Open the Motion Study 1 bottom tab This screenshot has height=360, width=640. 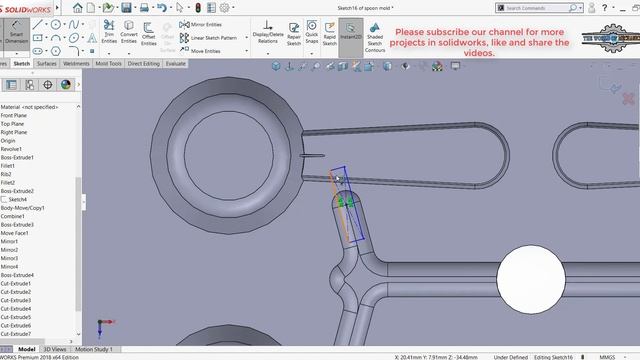[93, 349]
